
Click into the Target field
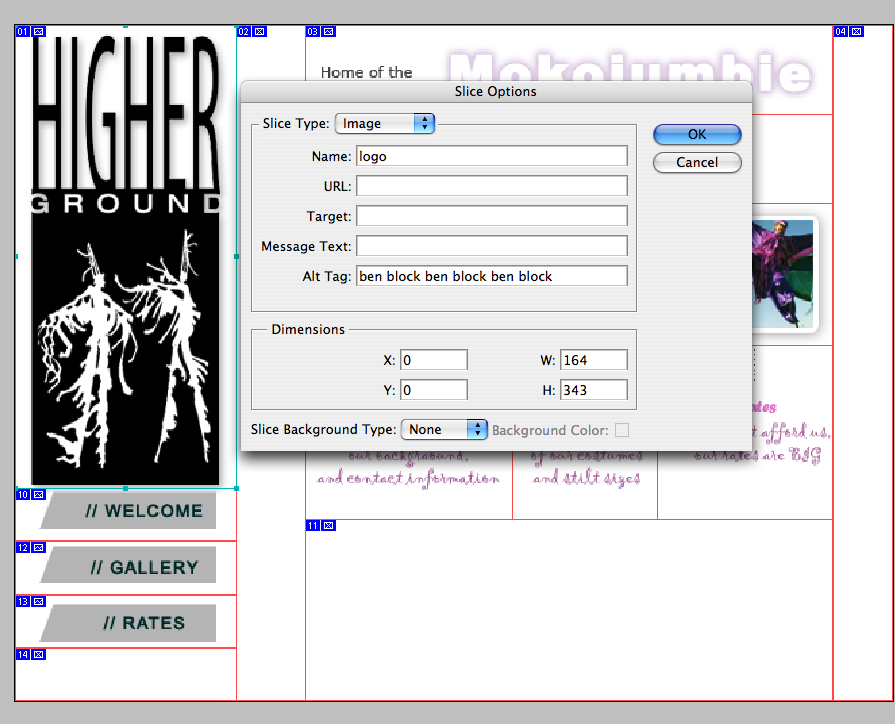pos(492,216)
